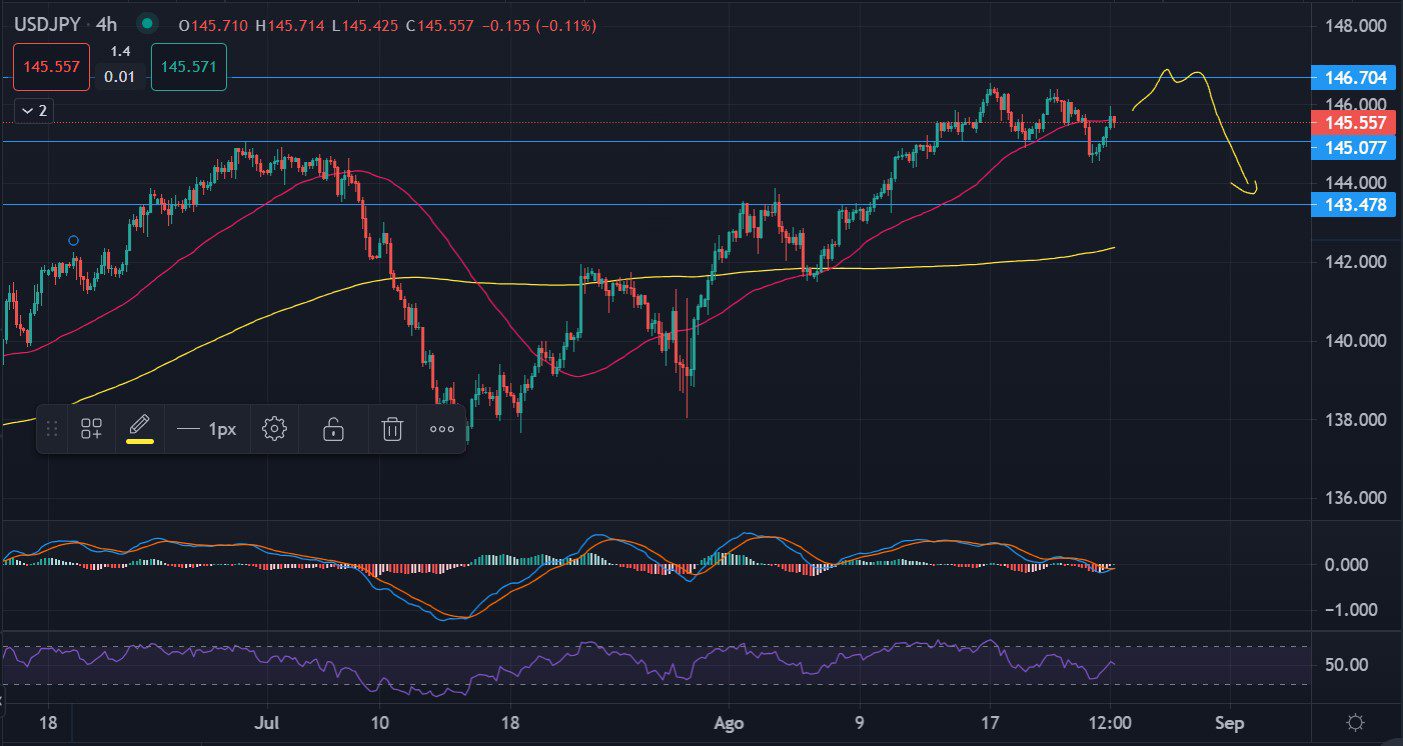
Task: Click the green market status dot
Action: point(147,24)
